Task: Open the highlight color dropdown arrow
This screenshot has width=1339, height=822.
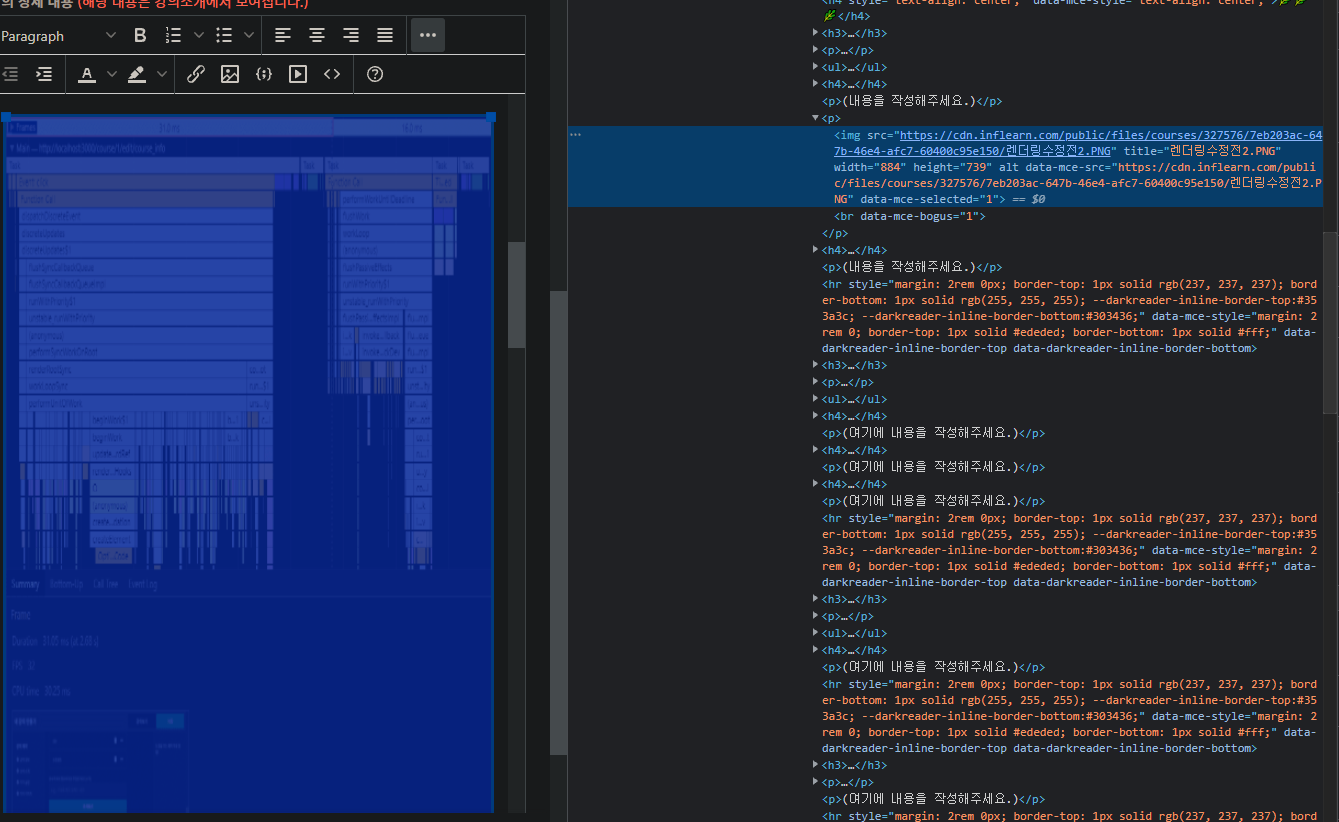Action: coord(162,74)
